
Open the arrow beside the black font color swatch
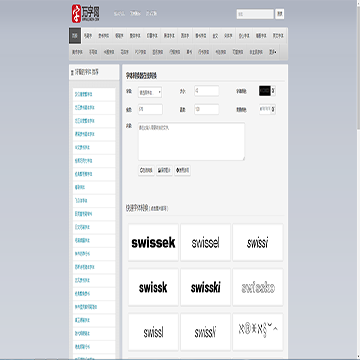pos(273,91)
